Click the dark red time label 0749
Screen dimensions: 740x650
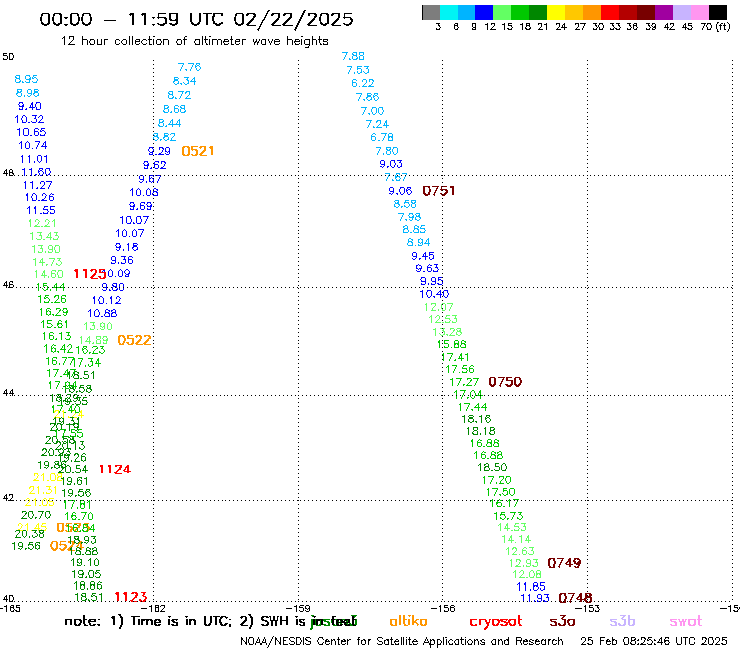click(x=564, y=563)
